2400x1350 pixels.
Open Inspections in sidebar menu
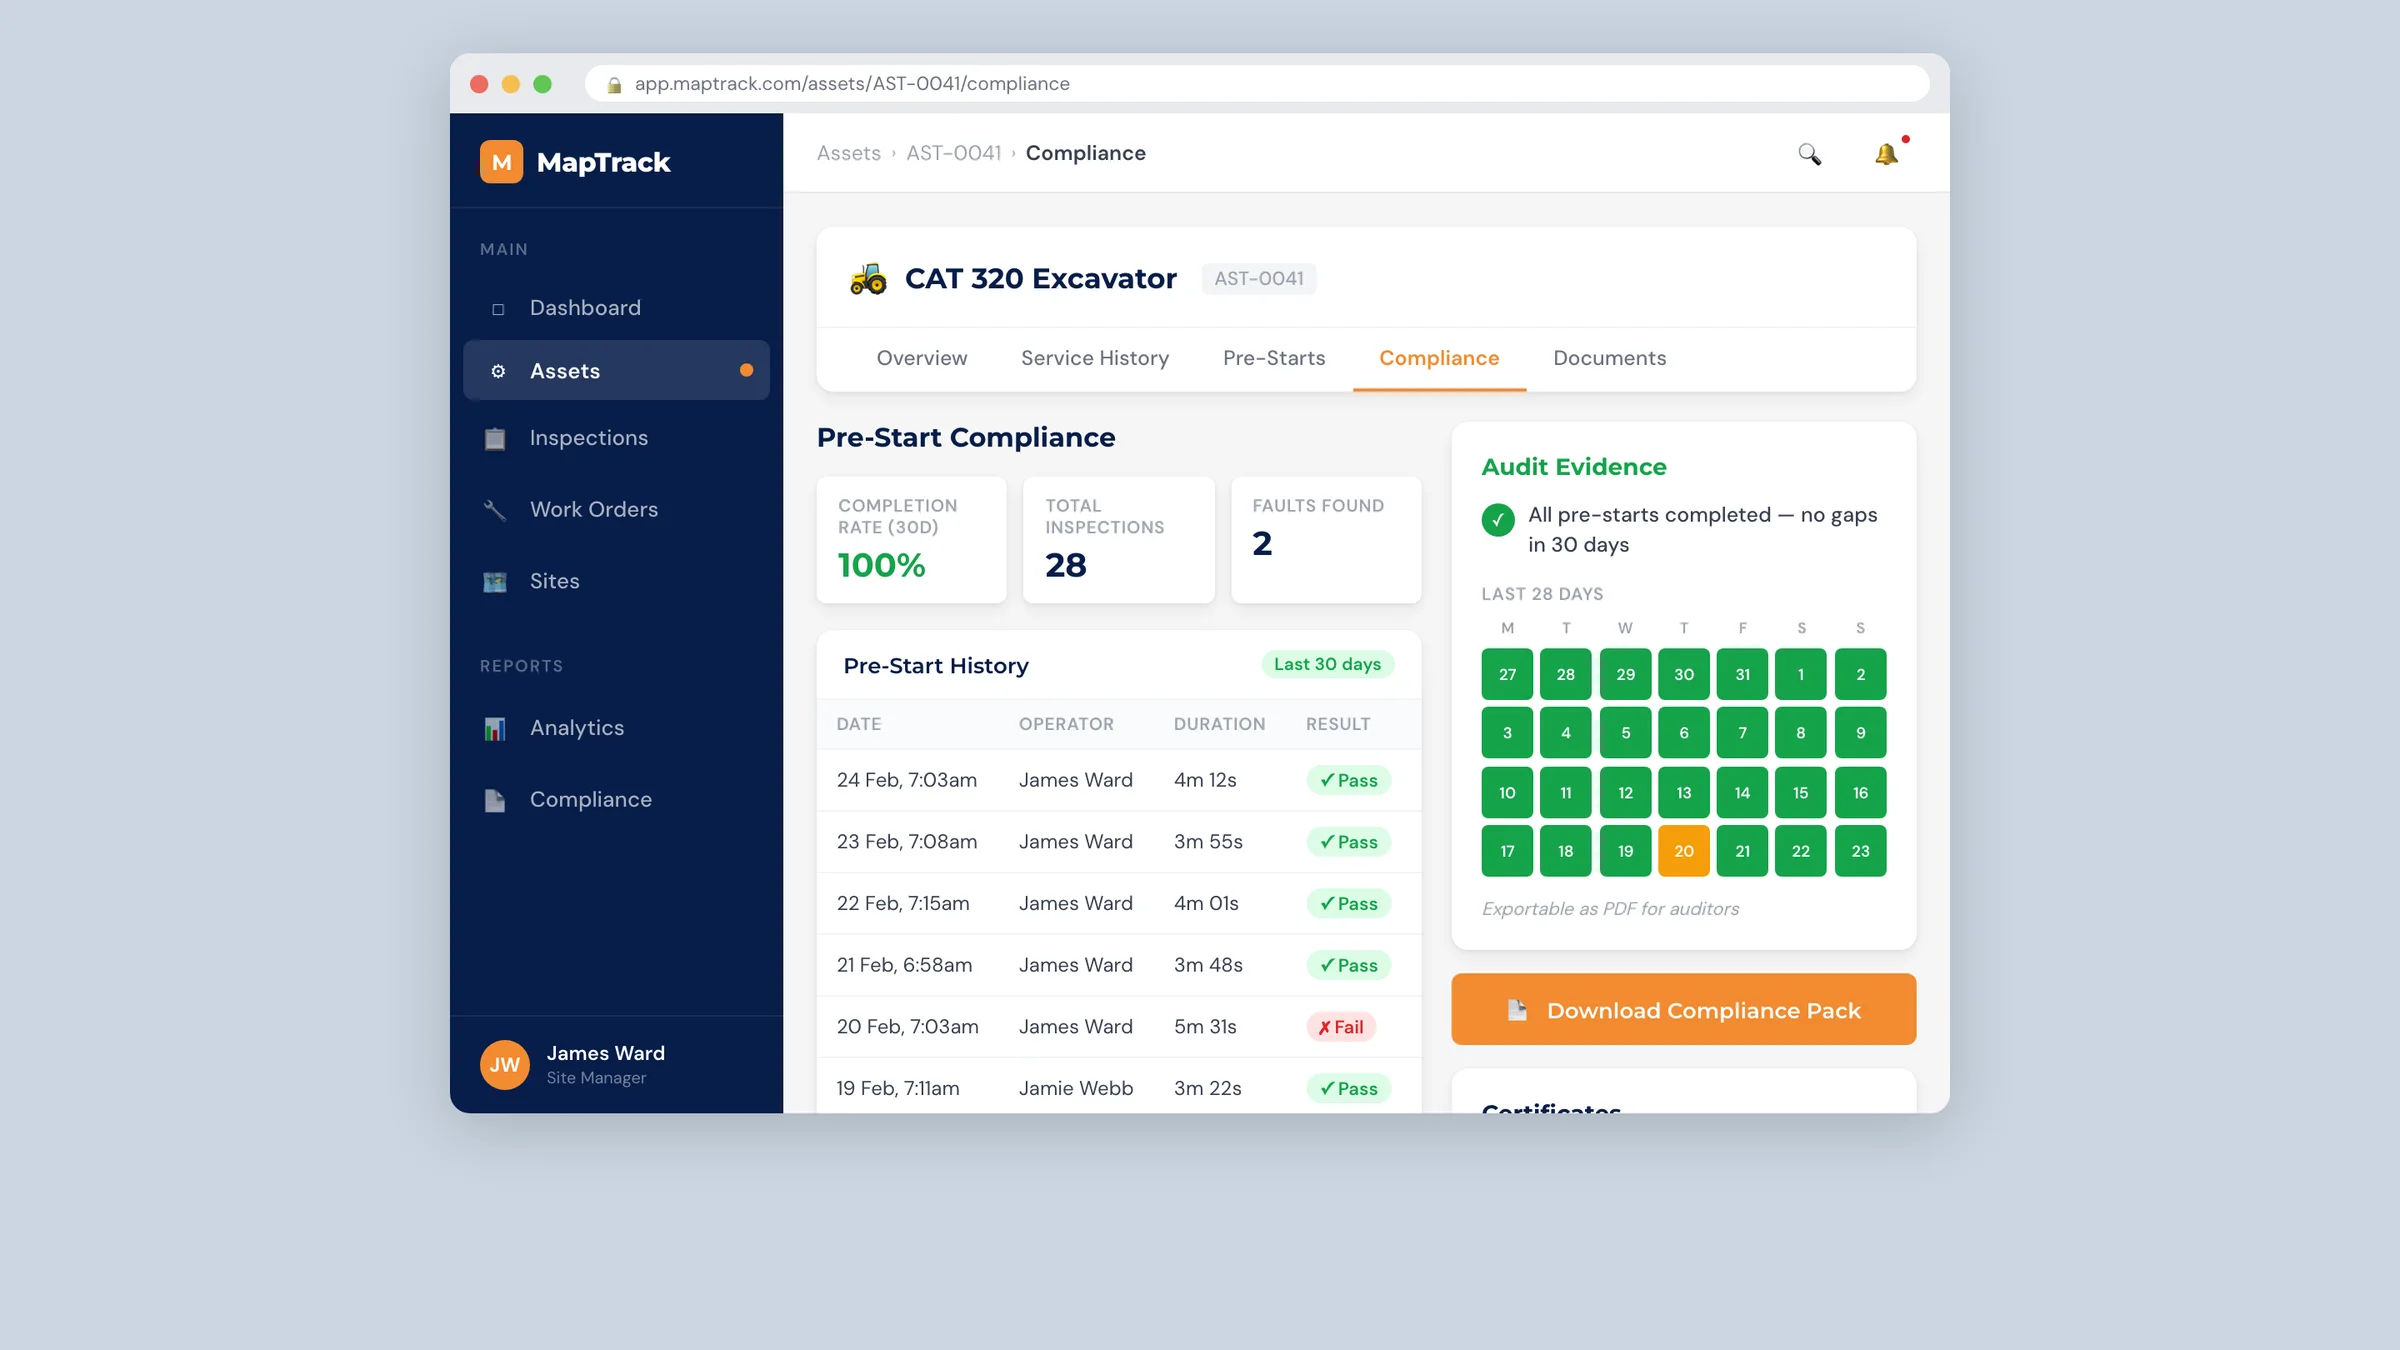[x=616, y=438]
